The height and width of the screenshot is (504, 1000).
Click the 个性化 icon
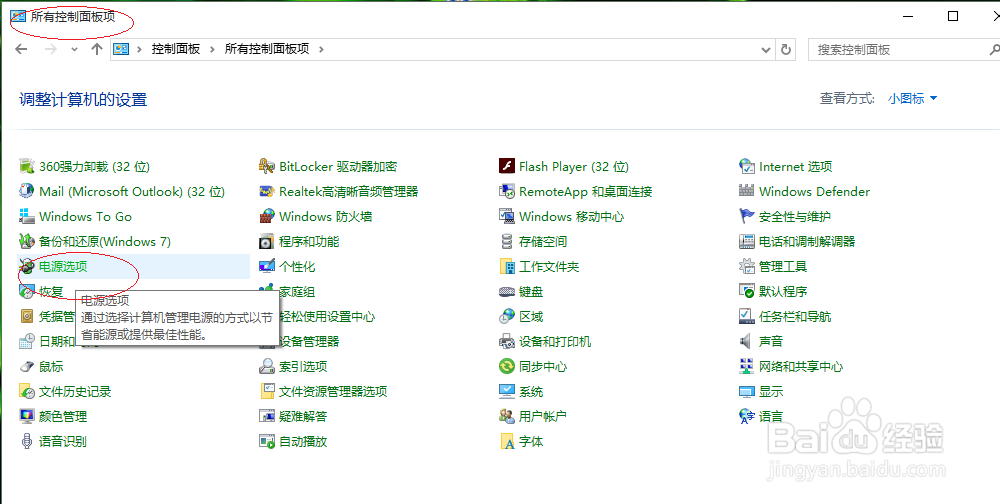(x=267, y=267)
